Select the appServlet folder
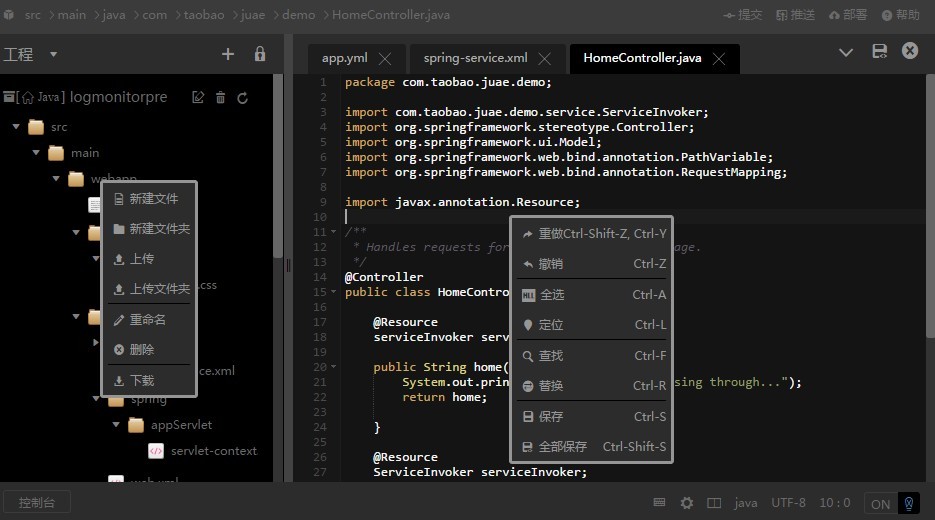Image resolution: width=935 pixels, height=520 pixels. pos(181,425)
